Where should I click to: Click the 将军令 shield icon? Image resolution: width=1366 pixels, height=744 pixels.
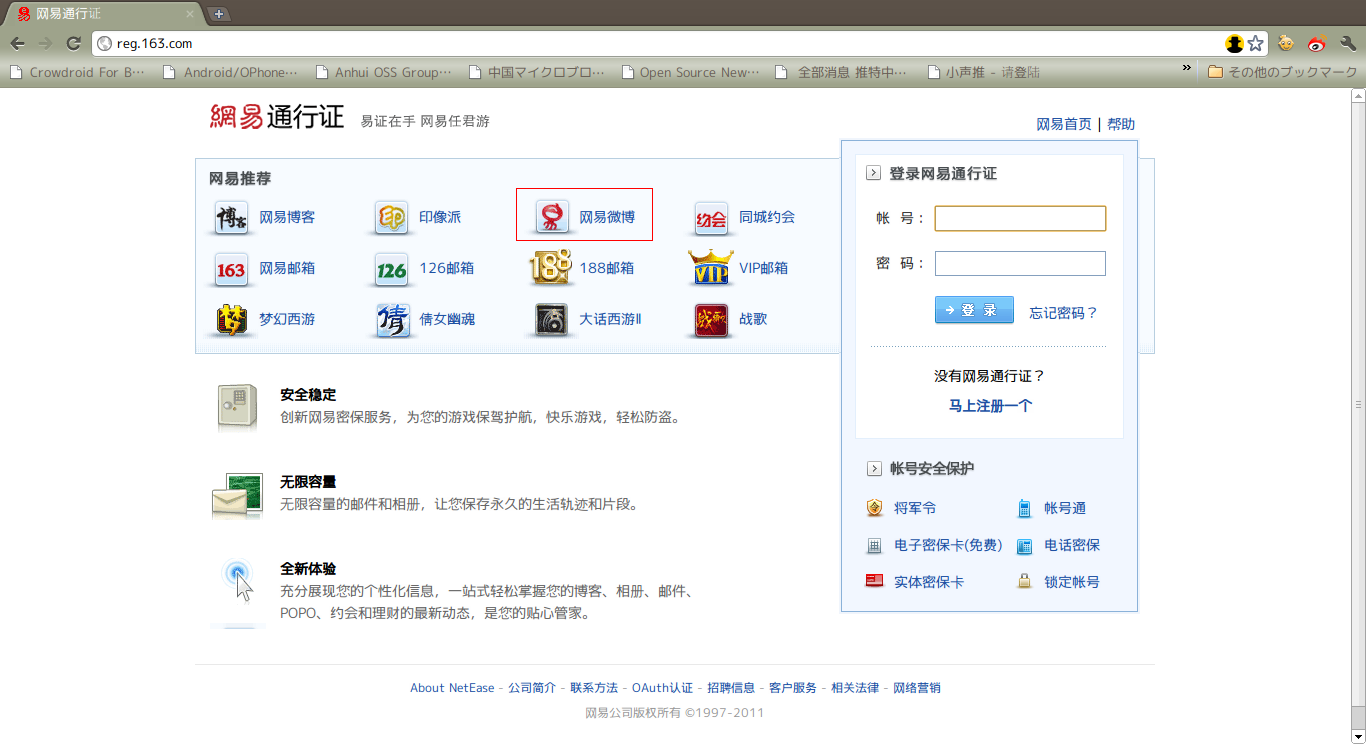[875, 508]
